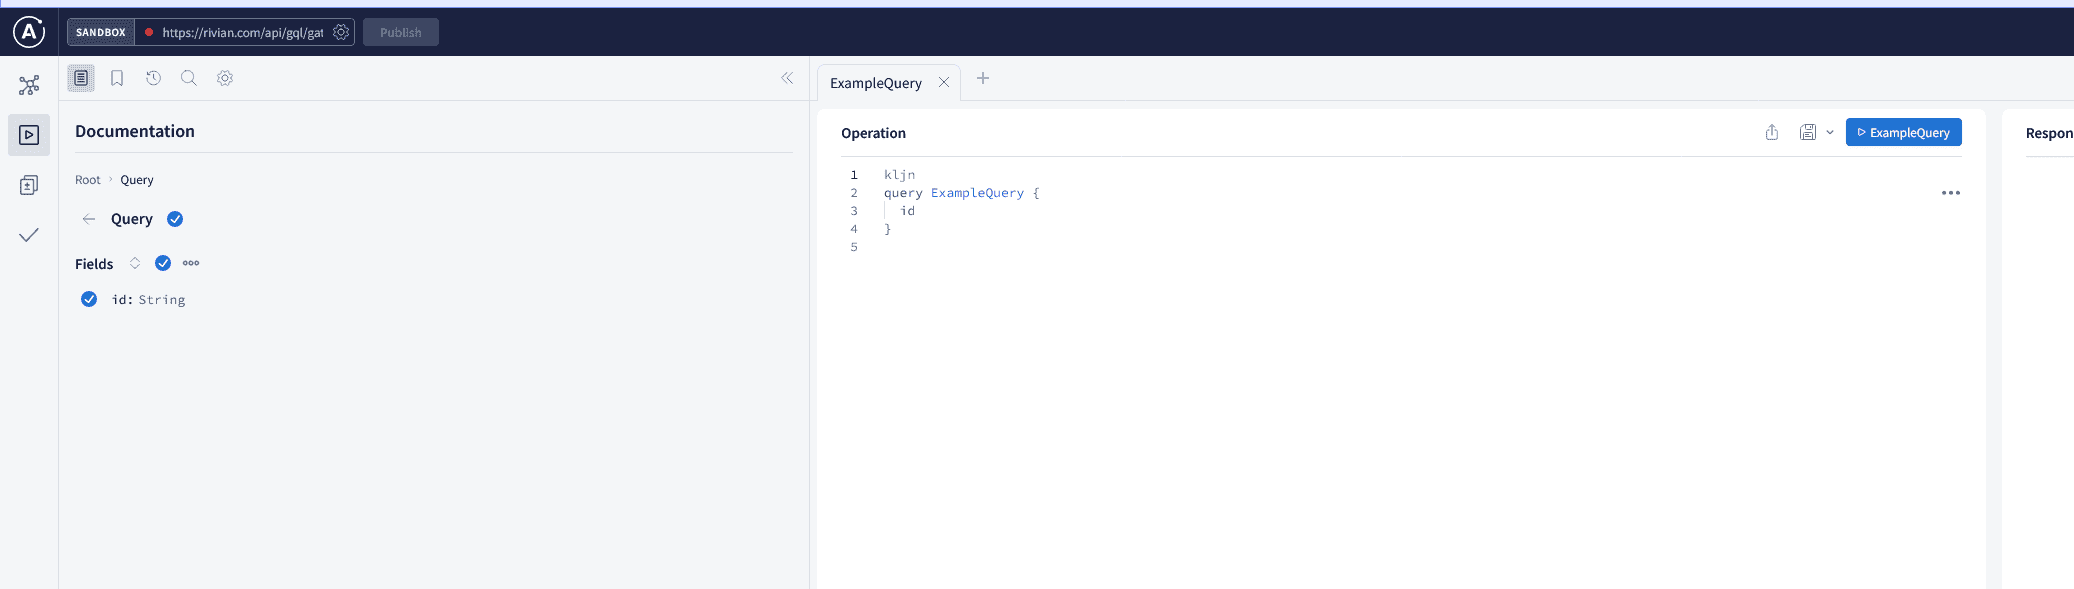This screenshot has height=589, width=2074.
Task: Open the Fields more options icon
Action: [x=191, y=263]
